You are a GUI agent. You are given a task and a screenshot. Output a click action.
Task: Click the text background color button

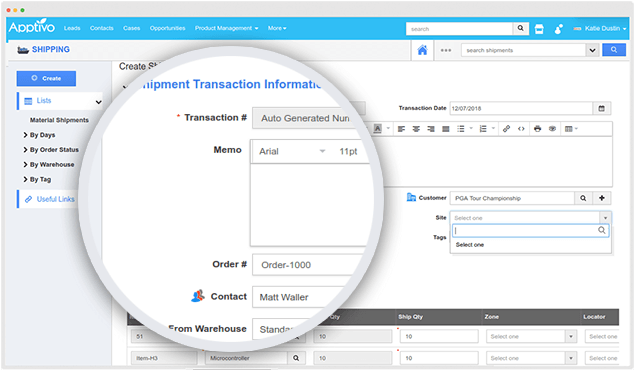pyautogui.click(x=377, y=129)
